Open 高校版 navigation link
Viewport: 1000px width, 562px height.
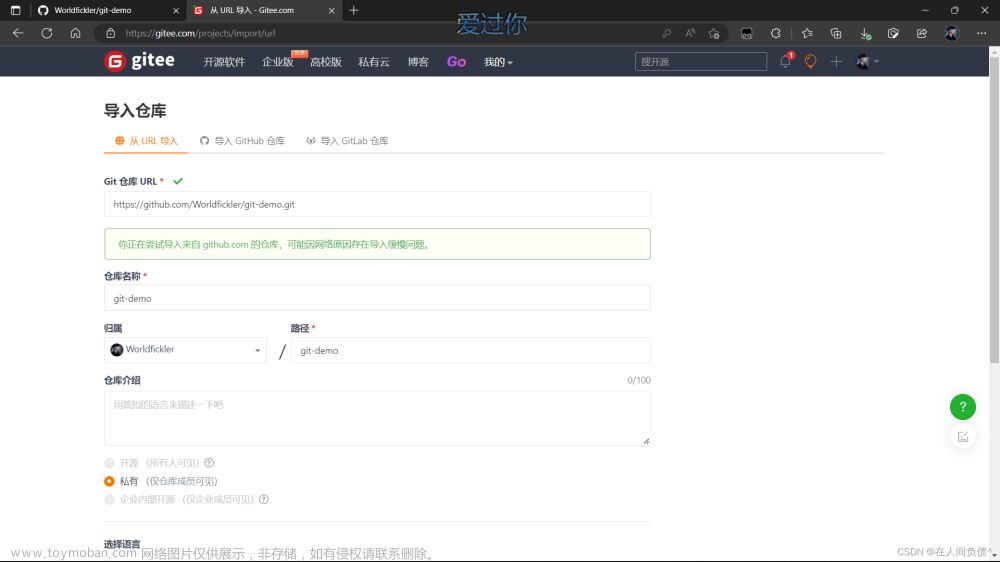tap(326, 62)
